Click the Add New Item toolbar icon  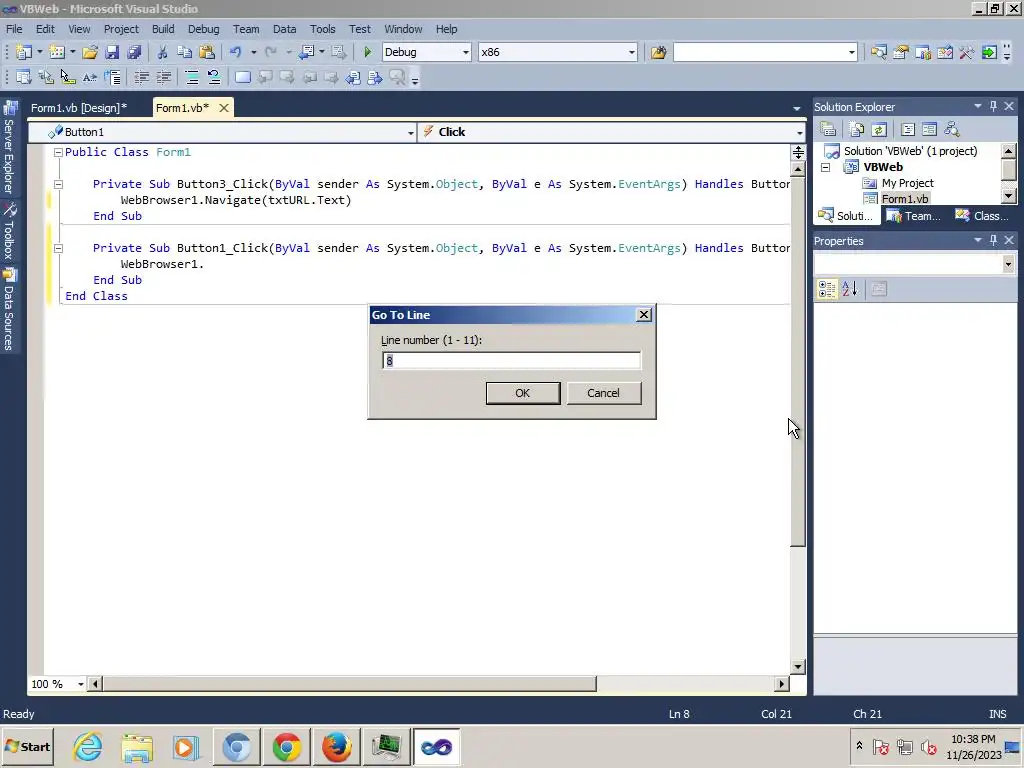57,52
